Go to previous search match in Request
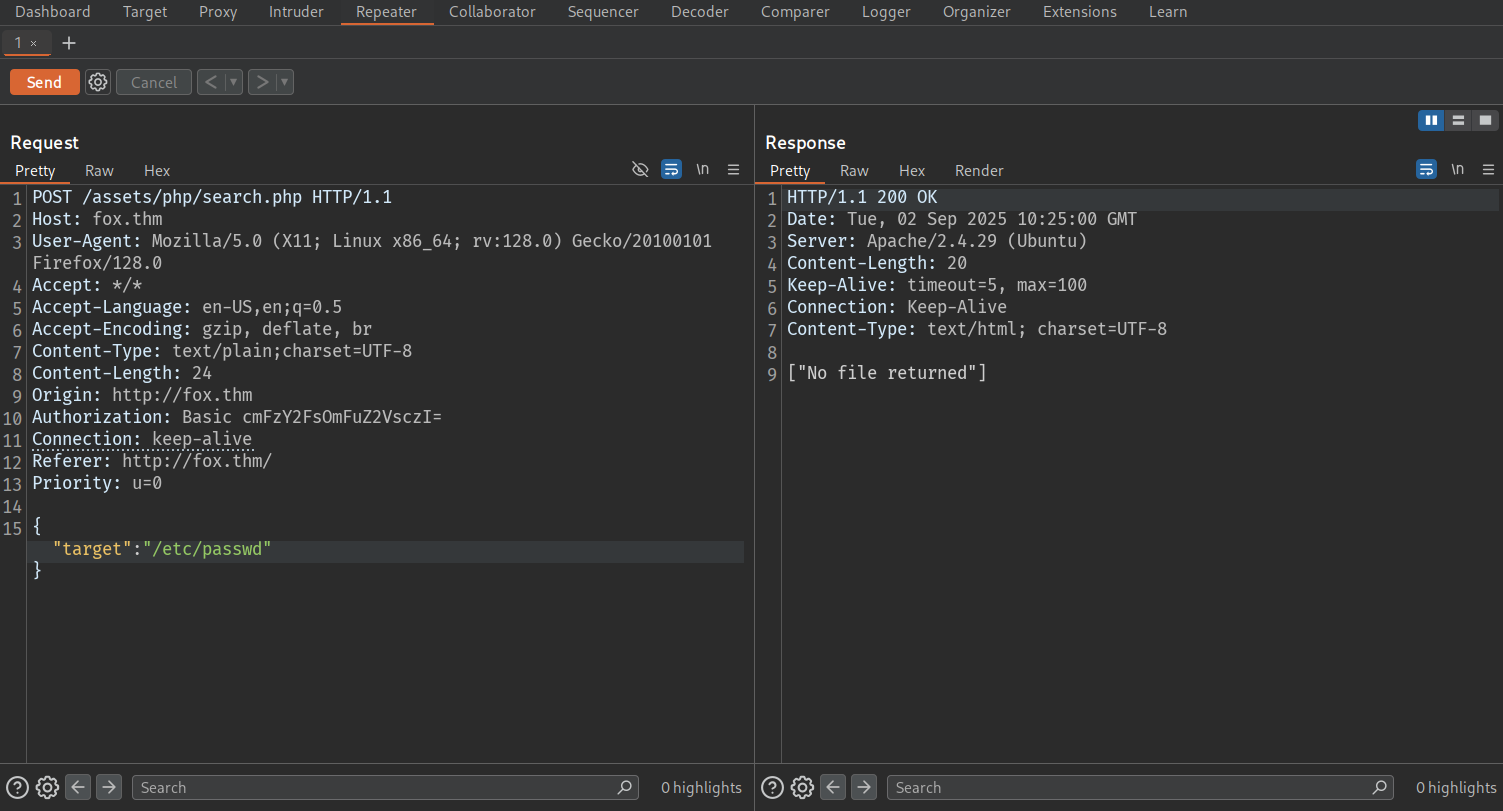1503x811 pixels. click(x=79, y=787)
